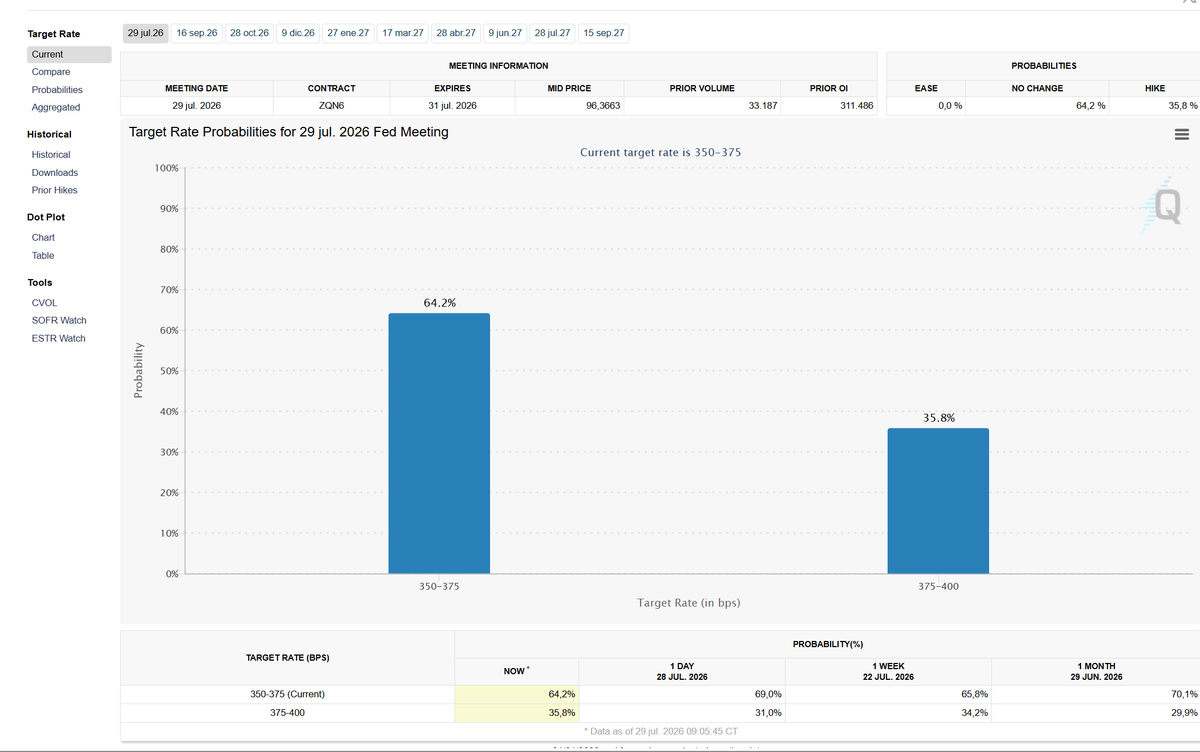Click the NOW value 35,8% cell

[x=516, y=712]
